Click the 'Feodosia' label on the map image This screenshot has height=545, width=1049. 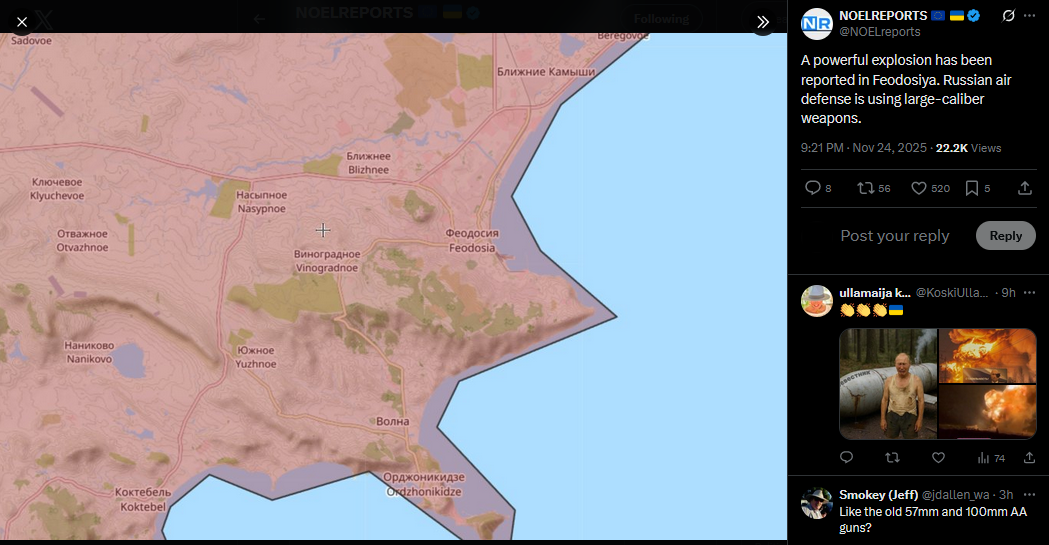tap(472, 248)
